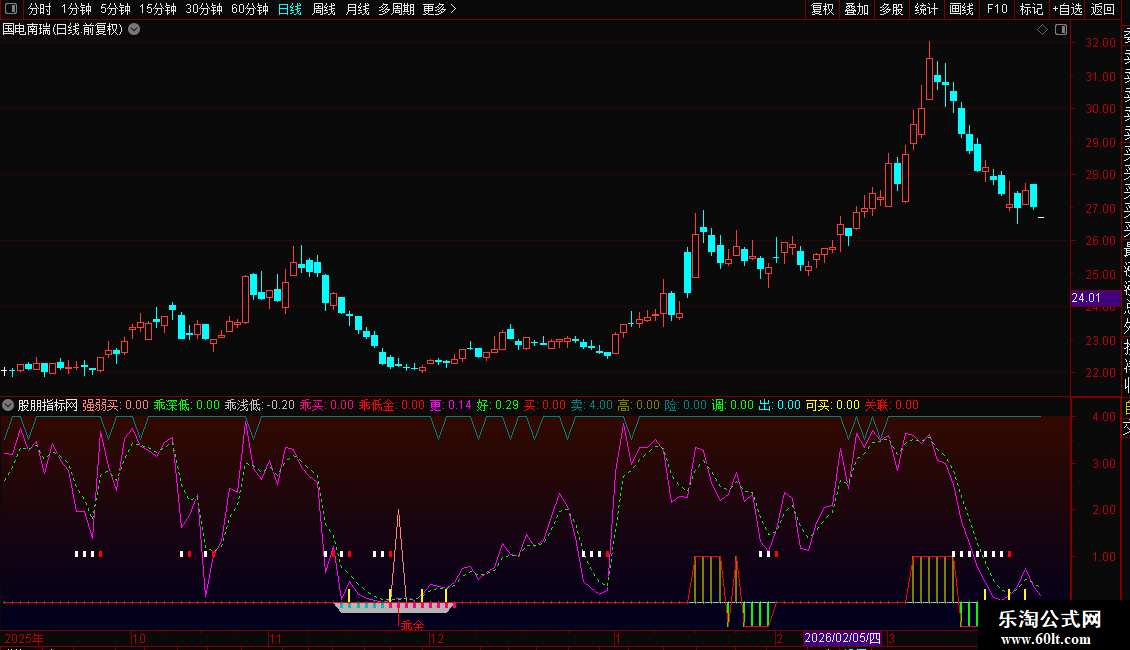Select the 60分钟 timeframe
Screen dimensions: 1130x650
249,9
